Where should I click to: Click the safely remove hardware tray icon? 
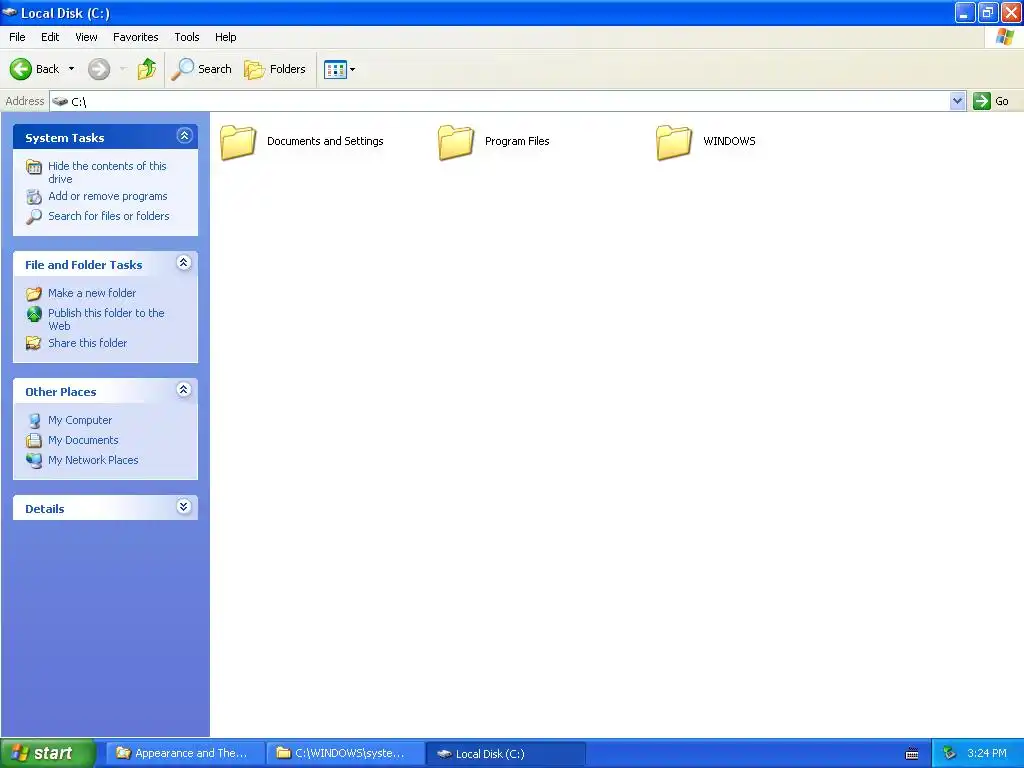[x=950, y=754]
